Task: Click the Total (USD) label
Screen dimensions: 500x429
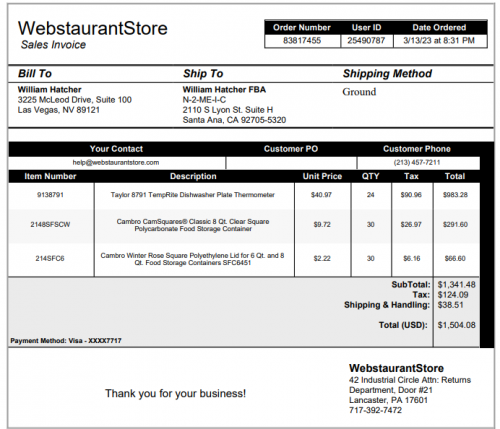Action: click(x=403, y=325)
